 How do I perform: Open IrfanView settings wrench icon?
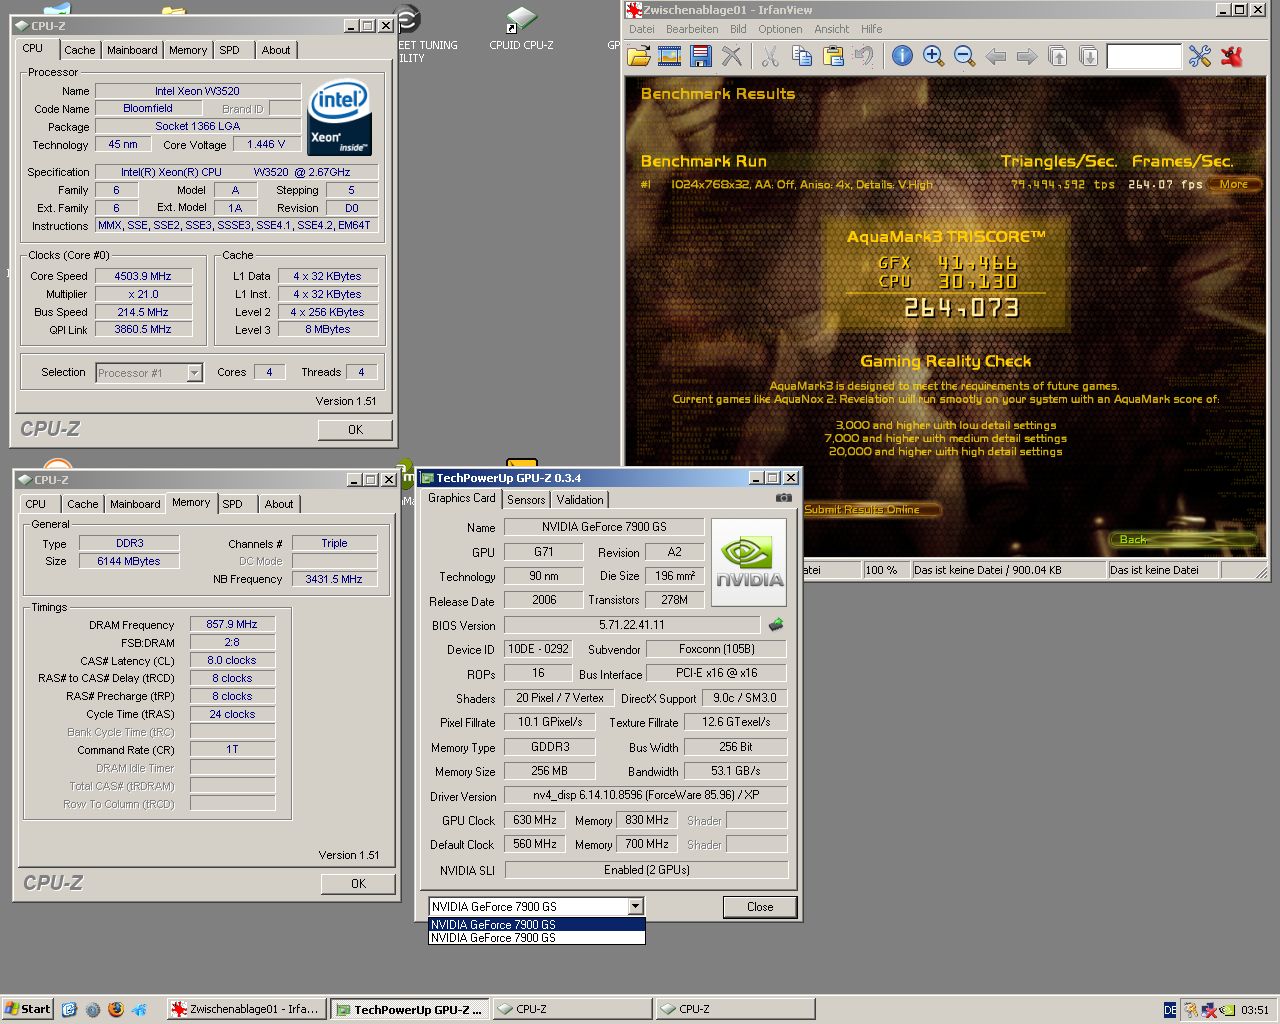coord(1200,56)
